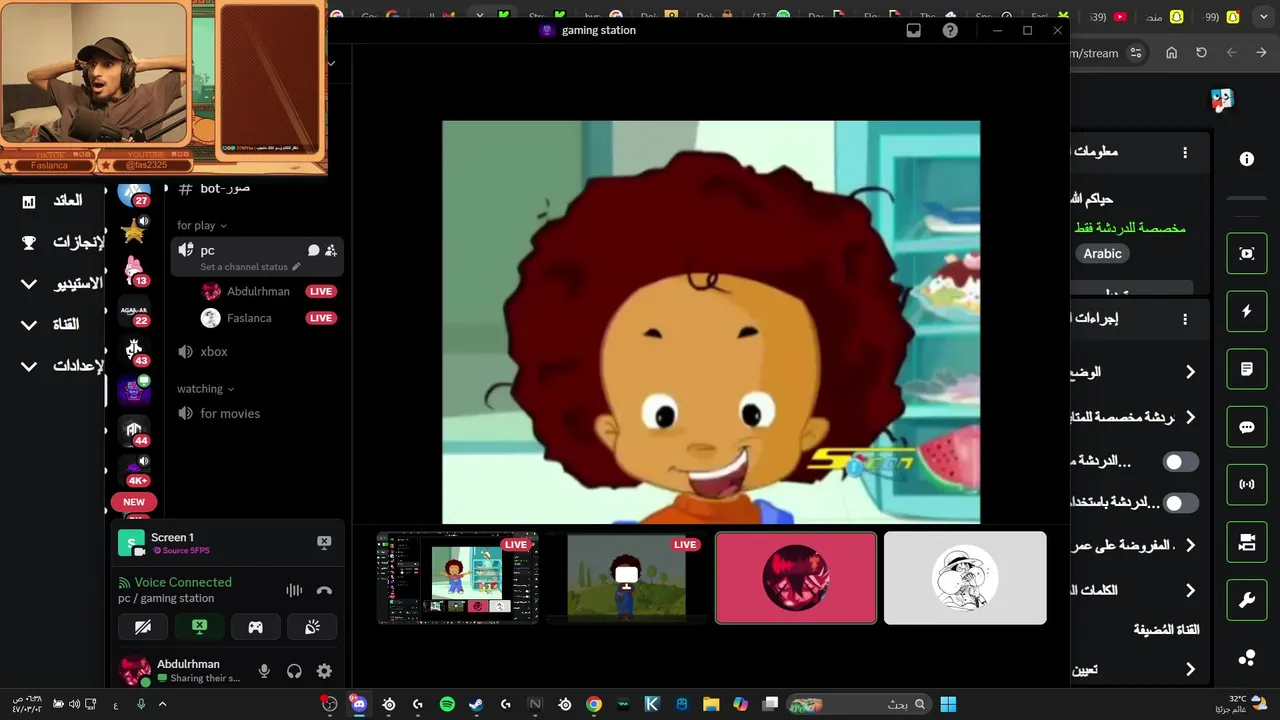Open three-dot menu for معلومات panel
The image size is (1280, 720).
click(1185, 153)
